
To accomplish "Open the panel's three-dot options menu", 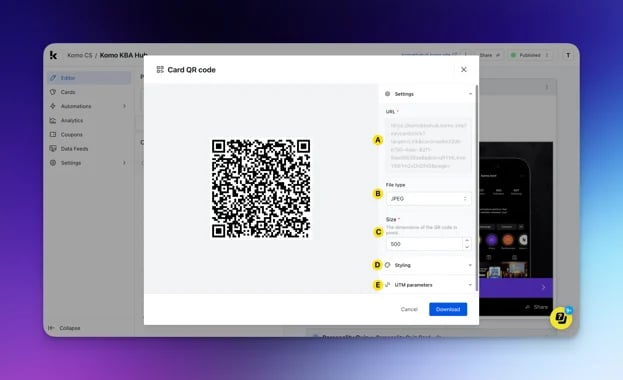I will pos(547,87).
